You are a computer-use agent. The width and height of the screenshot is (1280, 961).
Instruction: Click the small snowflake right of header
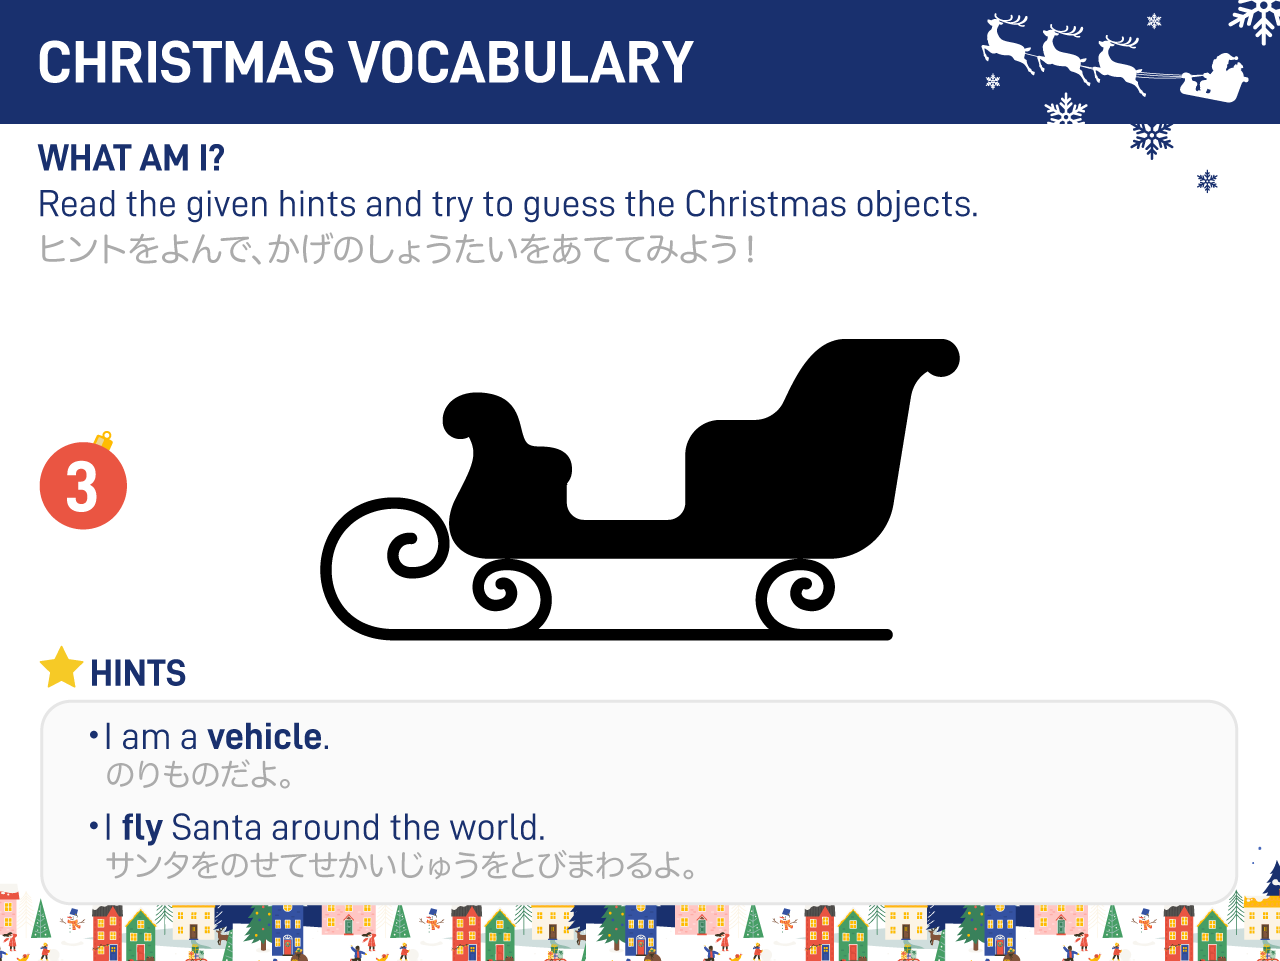click(1207, 181)
